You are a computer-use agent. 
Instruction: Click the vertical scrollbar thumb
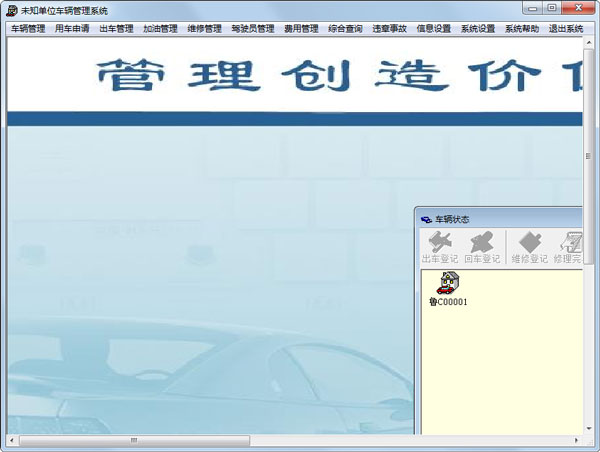[589, 156]
